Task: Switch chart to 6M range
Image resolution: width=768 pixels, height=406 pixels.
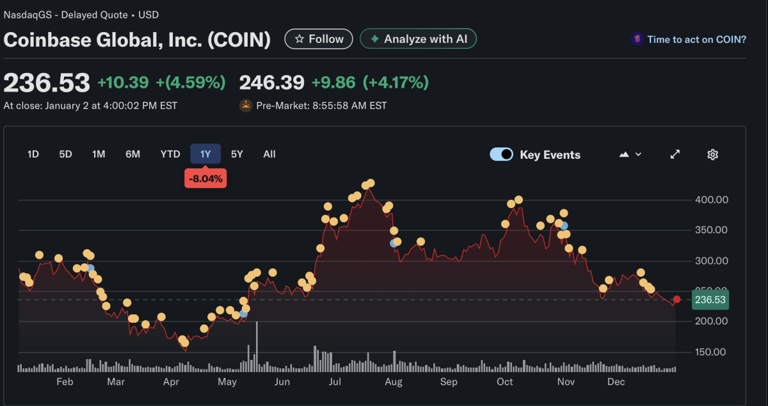Action: [x=133, y=154]
